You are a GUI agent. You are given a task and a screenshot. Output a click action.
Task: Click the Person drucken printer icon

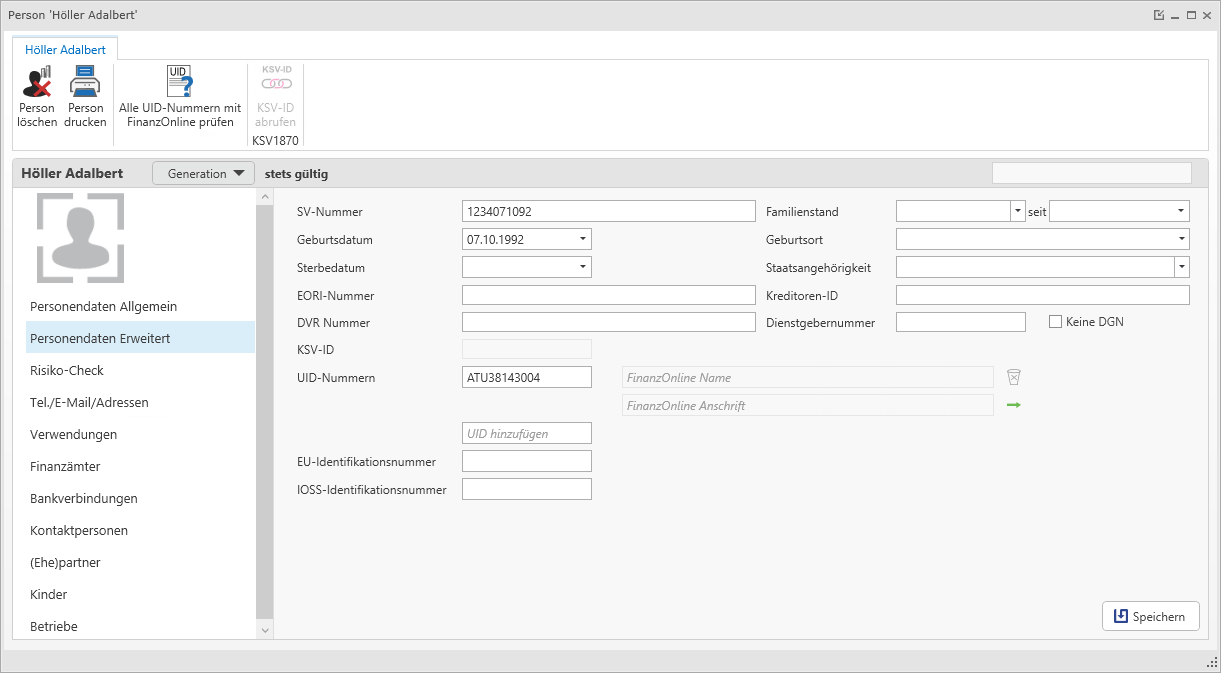click(85, 82)
